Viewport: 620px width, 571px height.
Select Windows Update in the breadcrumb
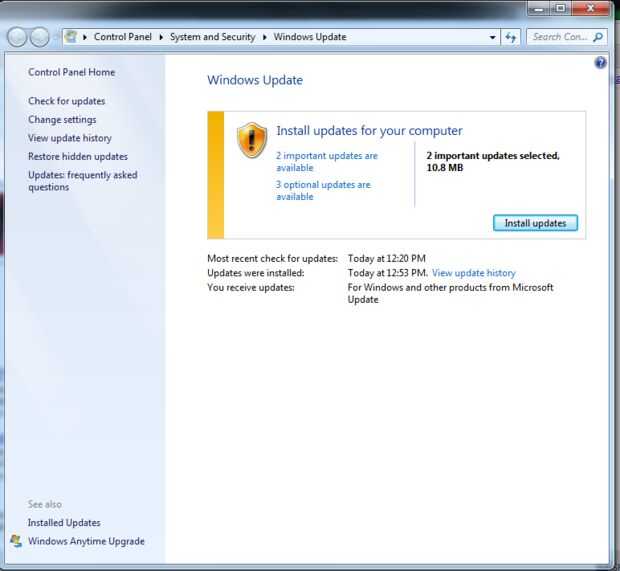pos(310,37)
